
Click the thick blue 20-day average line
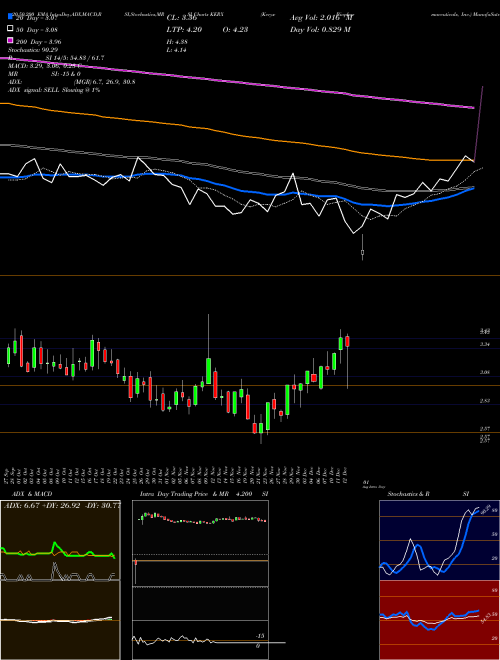[236, 190]
